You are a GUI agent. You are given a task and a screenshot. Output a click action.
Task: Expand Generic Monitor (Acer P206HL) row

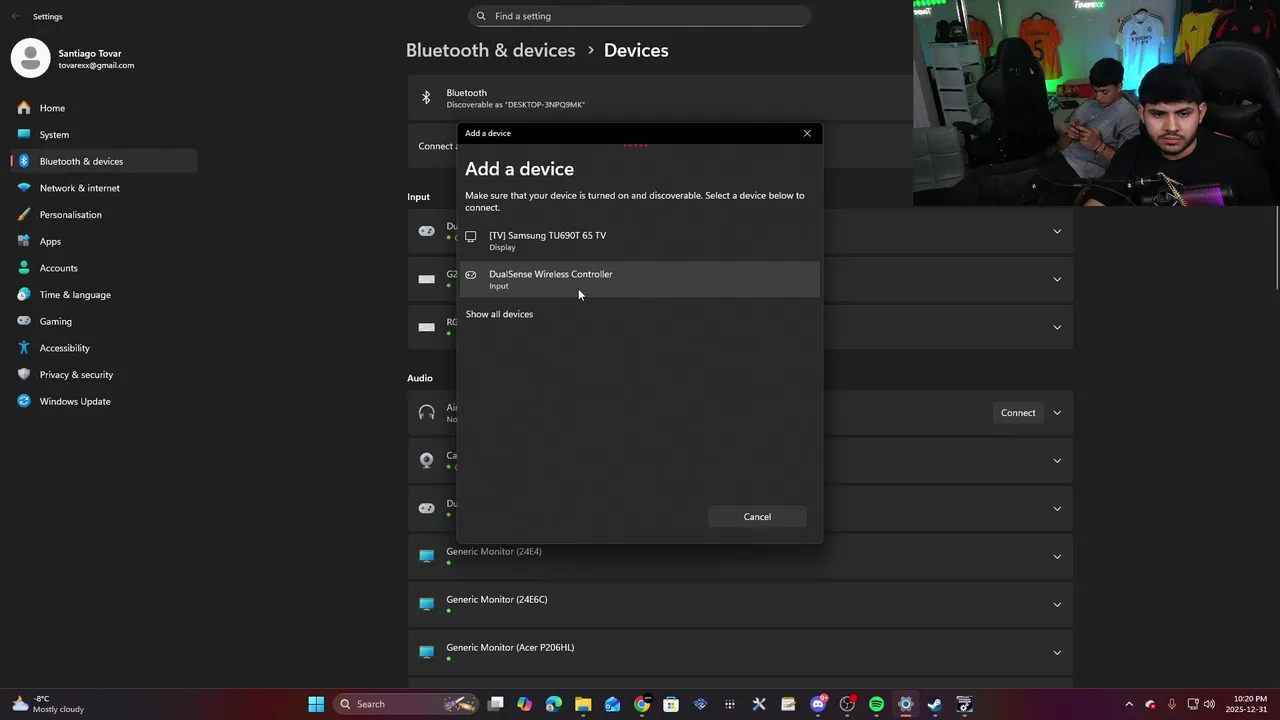(1057, 653)
